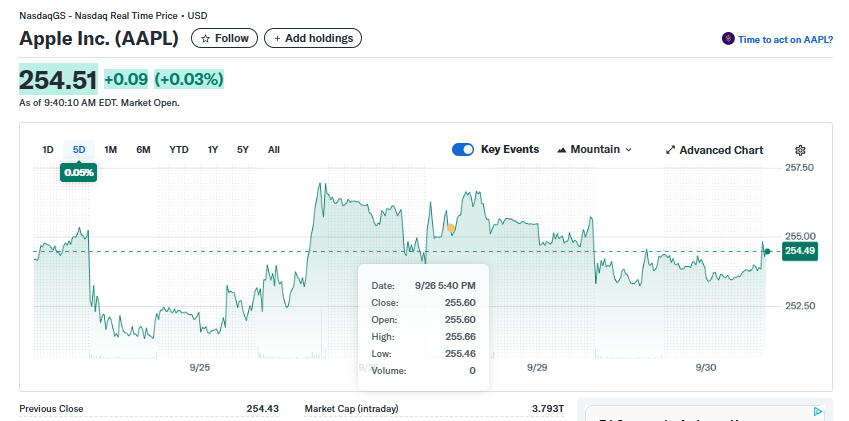The width and height of the screenshot is (849, 421).
Task: Click the 254.49 current price label
Action: 800,251
